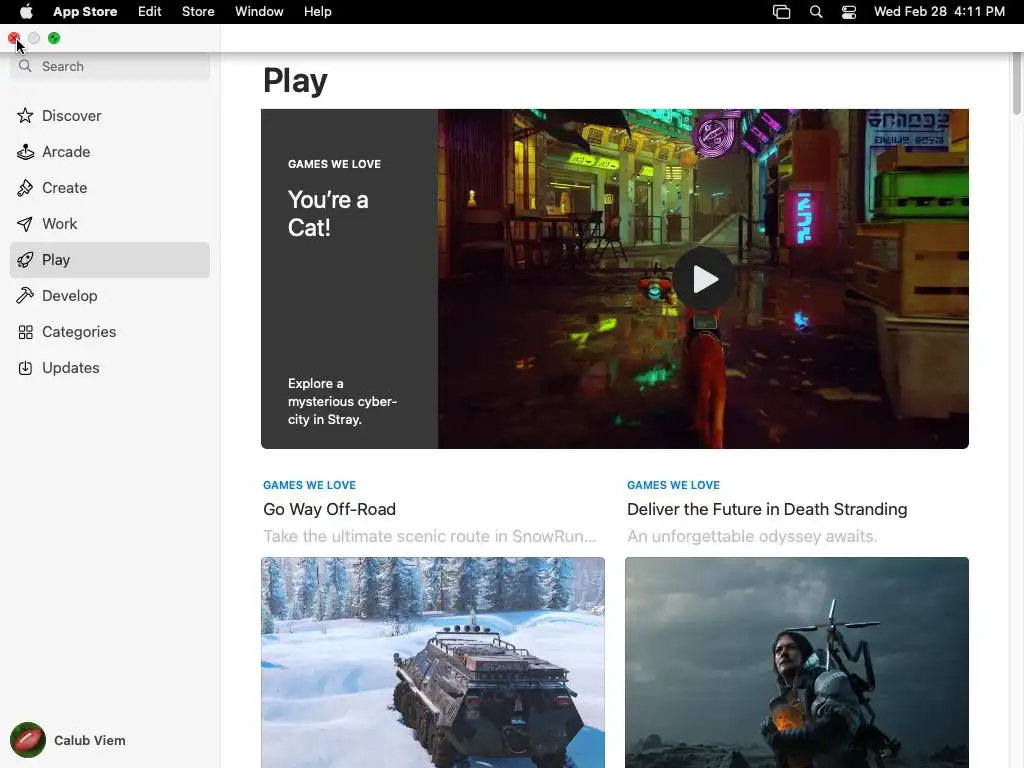Go to the Arcade section label
Image resolution: width=1024 pixels, height=768 pixels.
(x=66, y=152)
